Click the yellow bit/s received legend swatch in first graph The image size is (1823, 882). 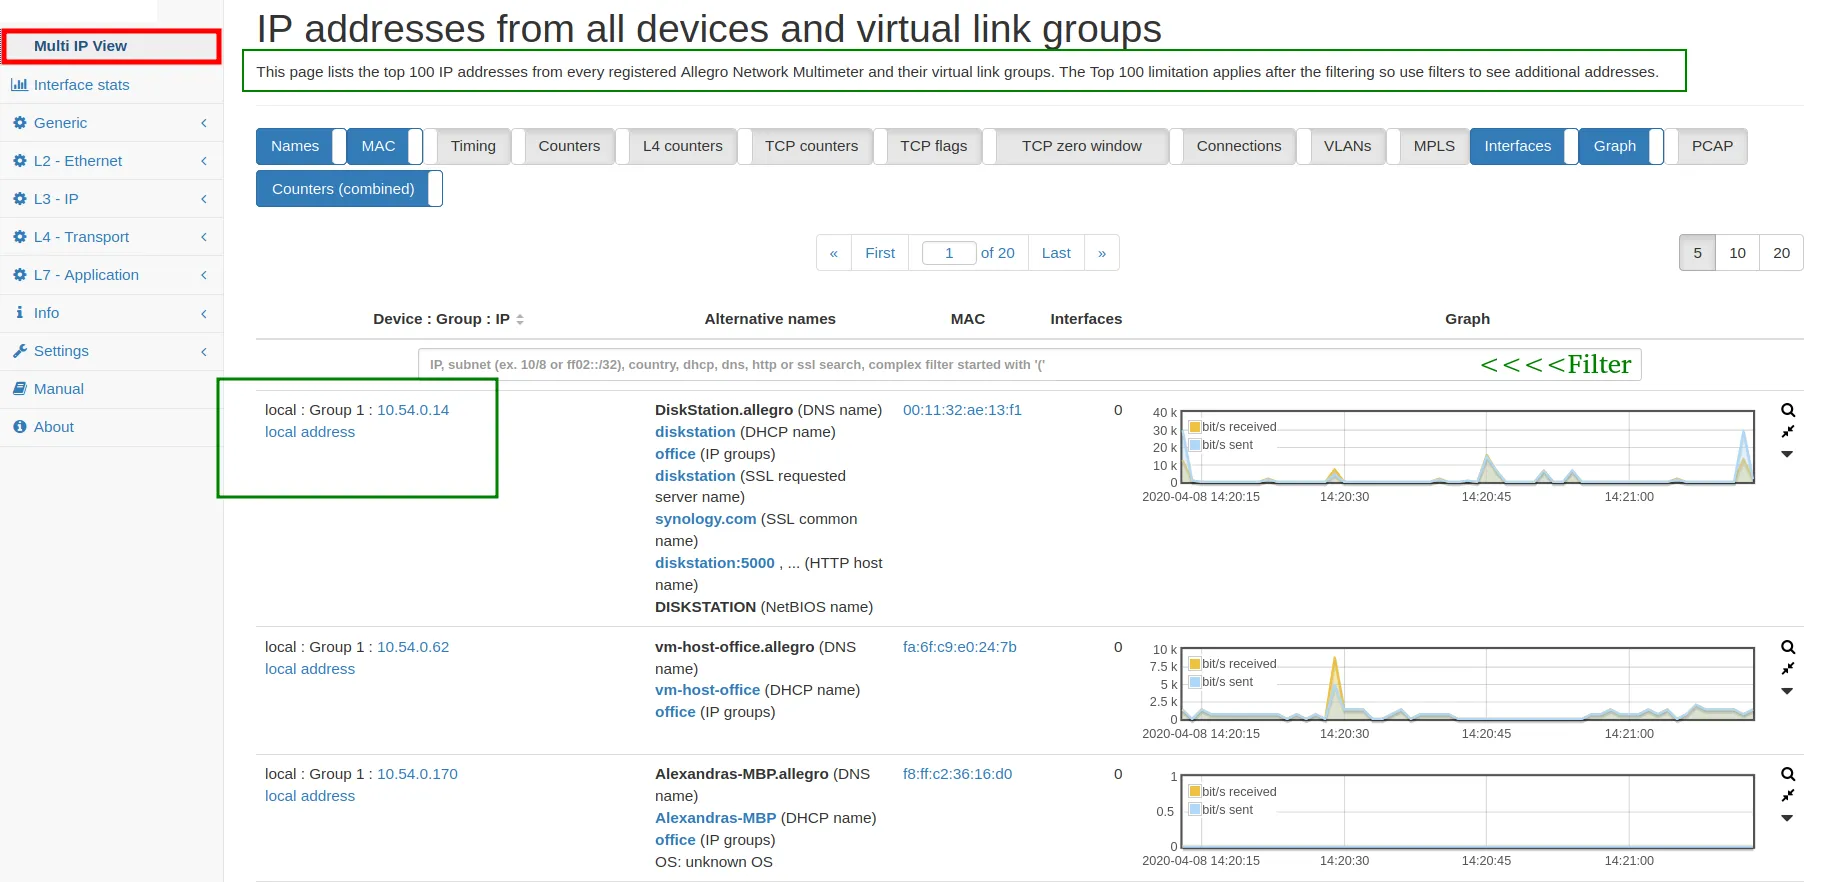[x=1194, y=427]
